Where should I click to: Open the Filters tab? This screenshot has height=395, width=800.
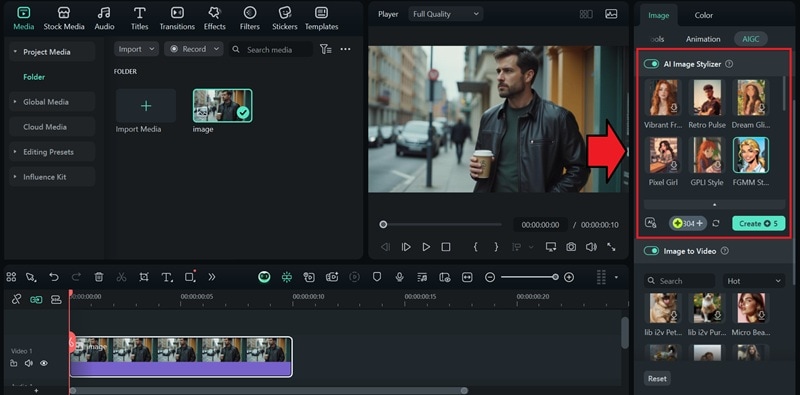click(249, 19)
